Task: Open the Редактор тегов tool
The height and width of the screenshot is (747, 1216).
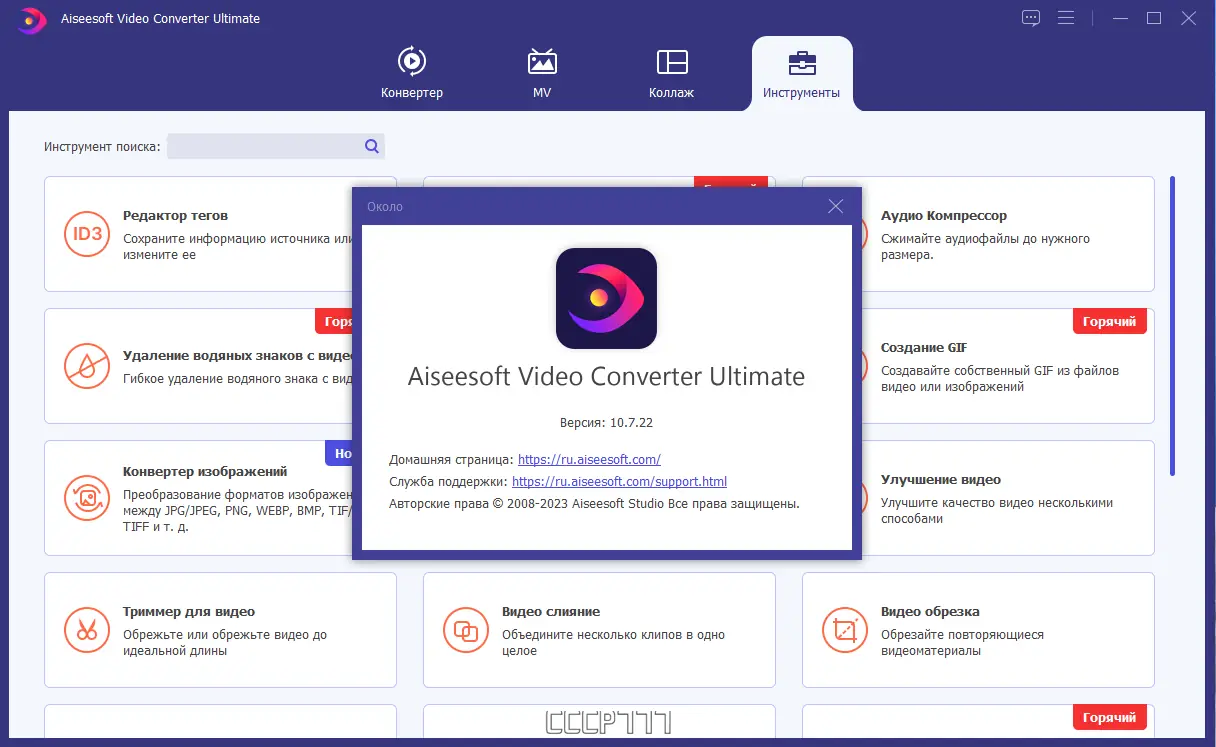Action: pyautogui.click(x=220, y=234)
